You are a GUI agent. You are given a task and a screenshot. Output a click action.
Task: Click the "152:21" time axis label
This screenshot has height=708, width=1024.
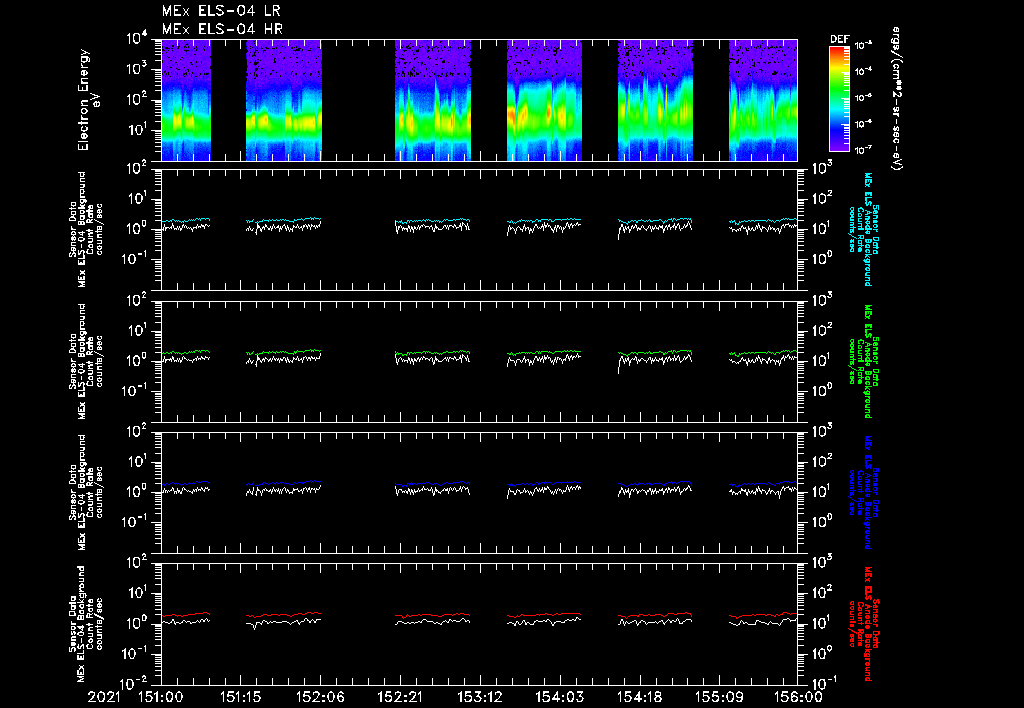[x=400, y=698]
